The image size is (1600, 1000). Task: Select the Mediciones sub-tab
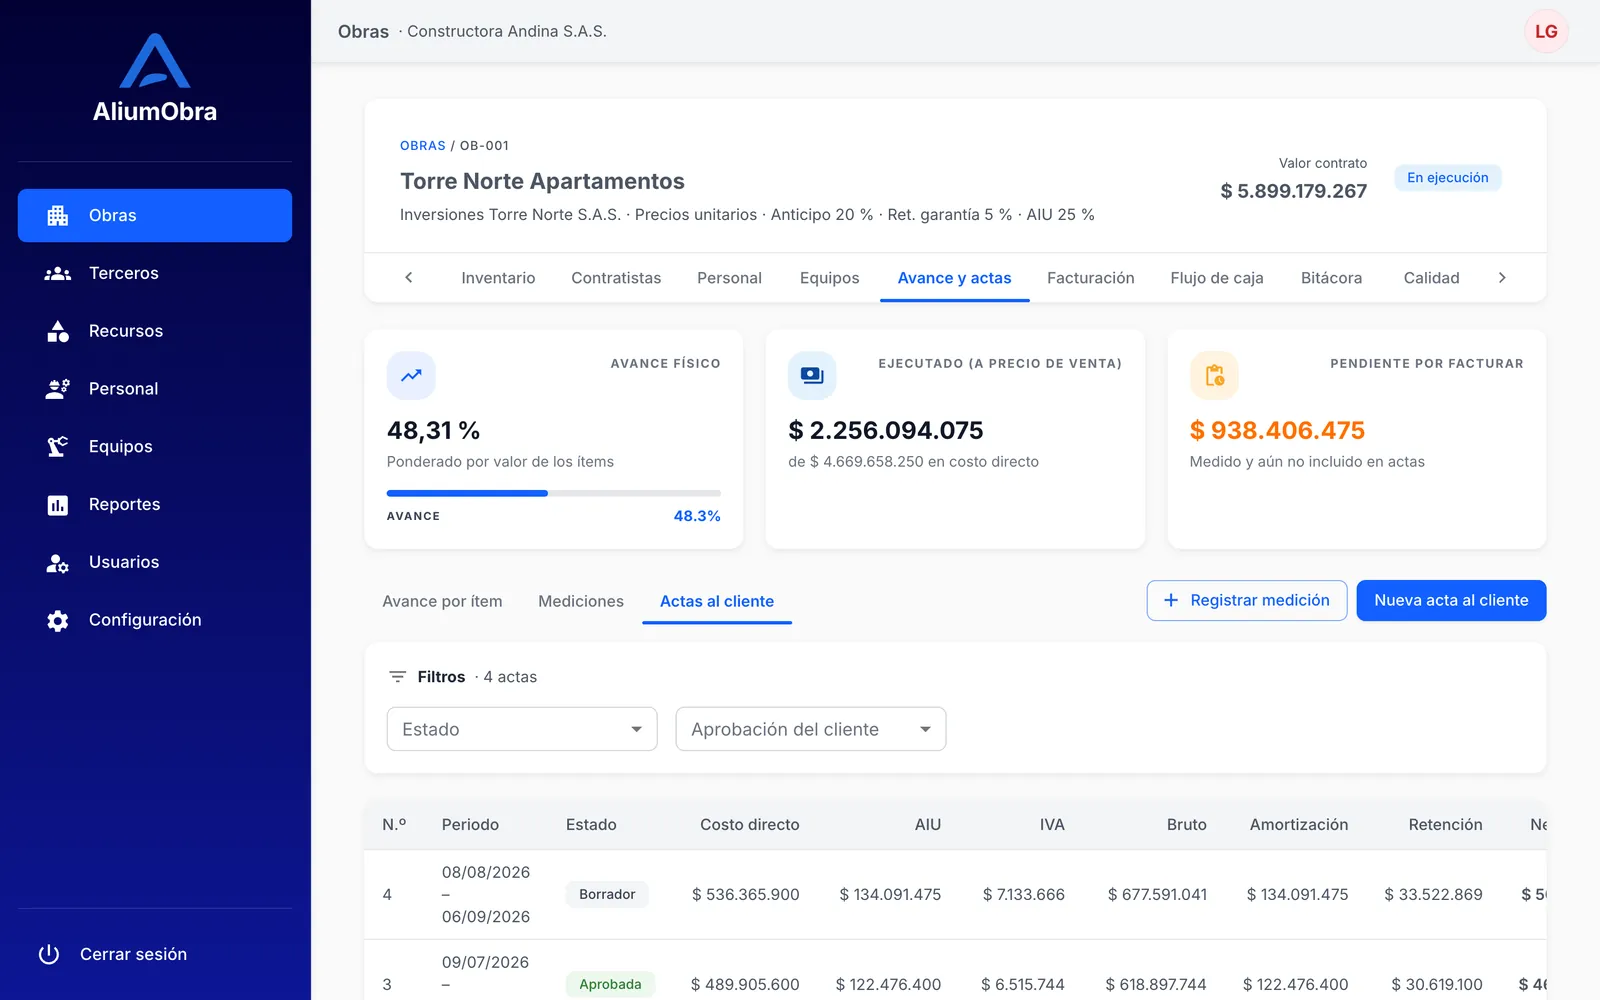(x=581, y=601)
